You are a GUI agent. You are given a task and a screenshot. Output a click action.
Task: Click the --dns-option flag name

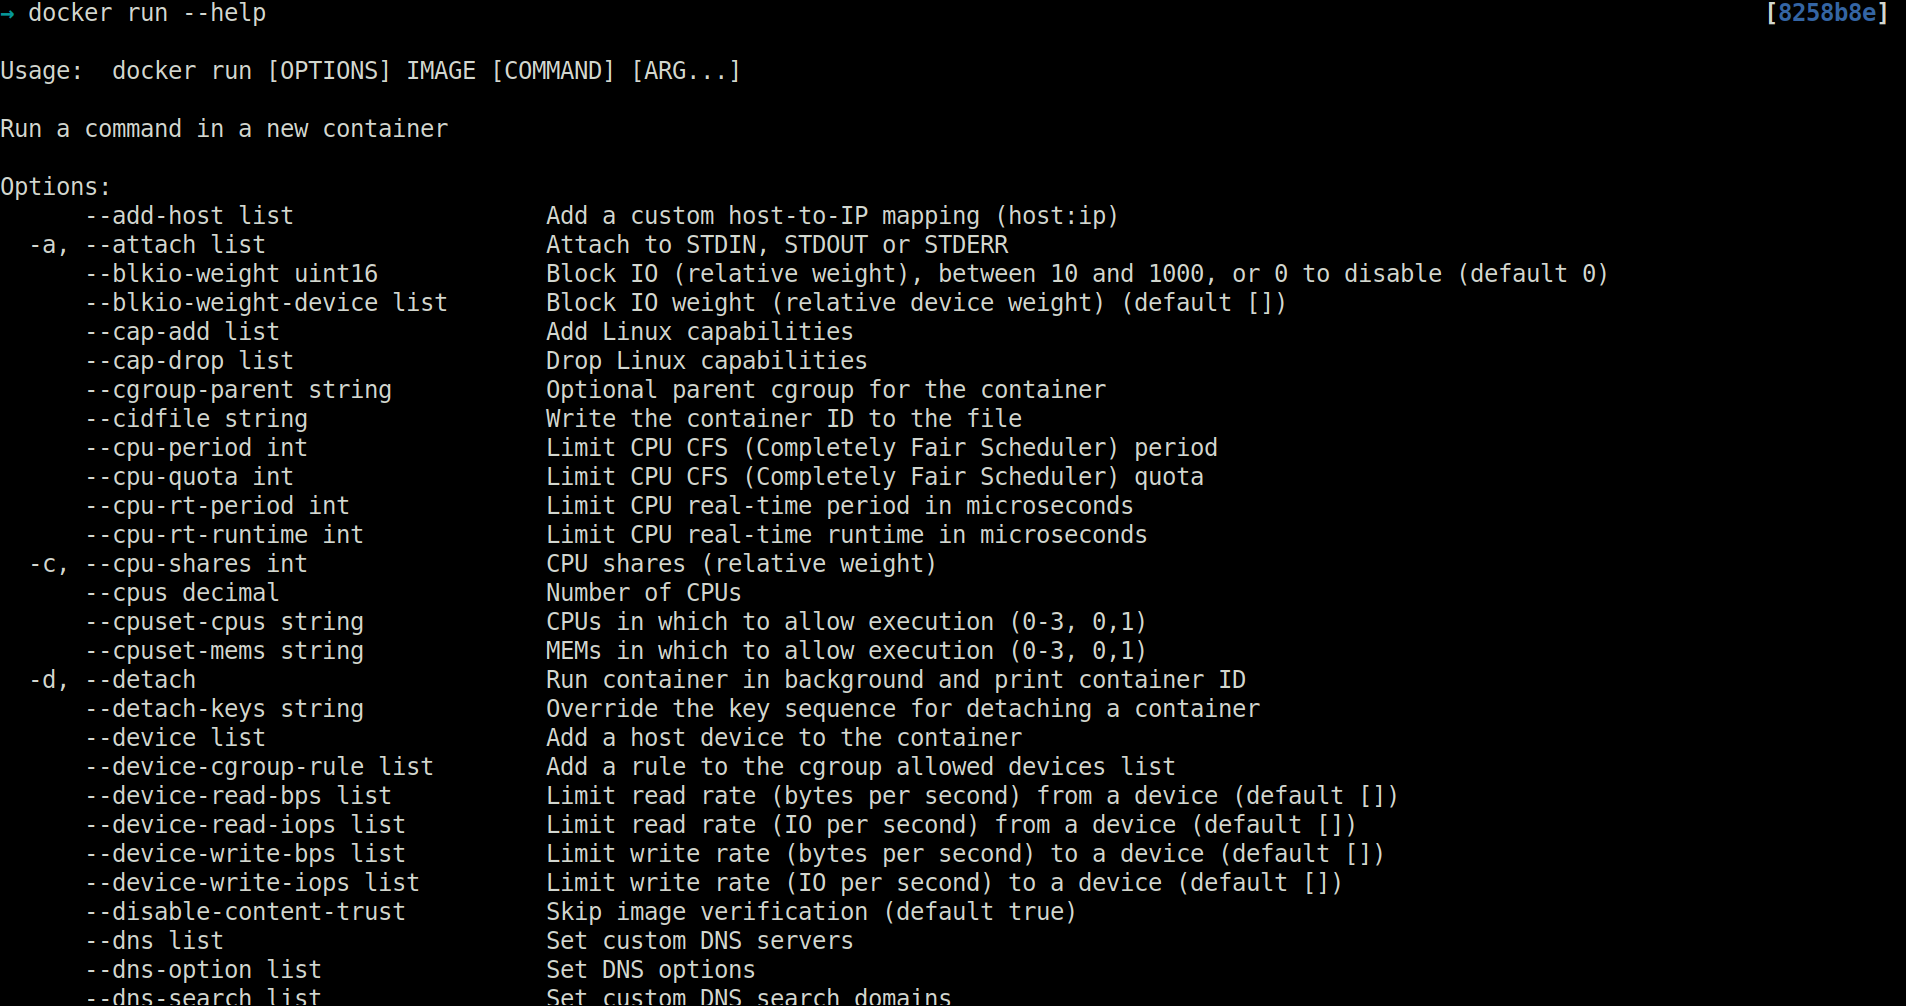coord(168,970)
